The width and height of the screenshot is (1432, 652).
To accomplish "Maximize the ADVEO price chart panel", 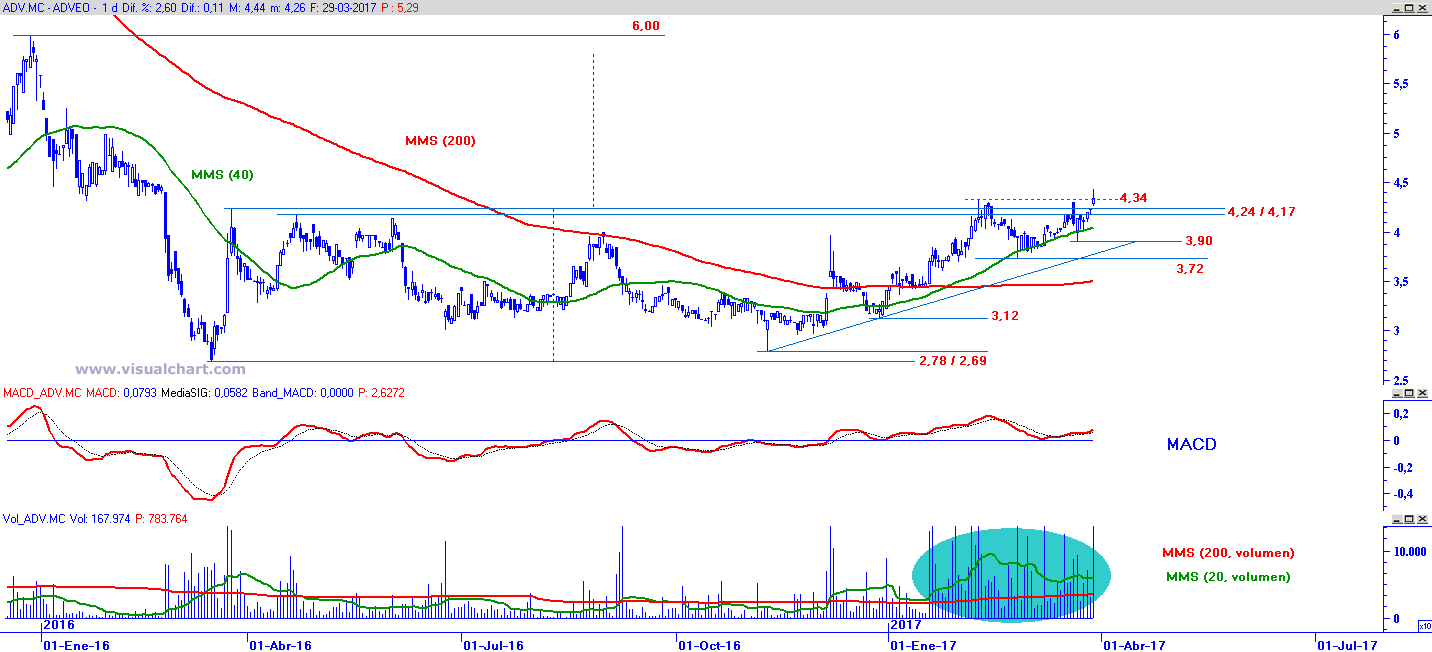I will click(x=1407, y=7).
